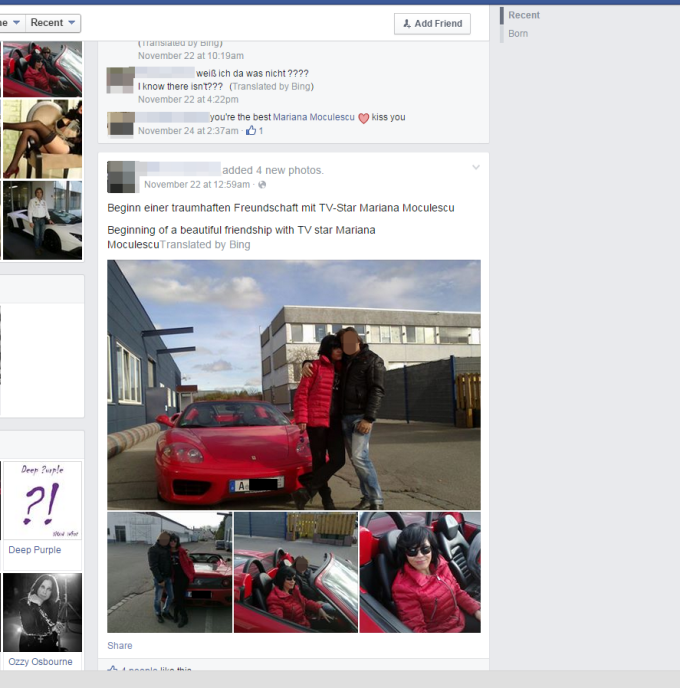Click the globe privacy icon beside the post timestamp
680x688 pixels.
(262, 185)
